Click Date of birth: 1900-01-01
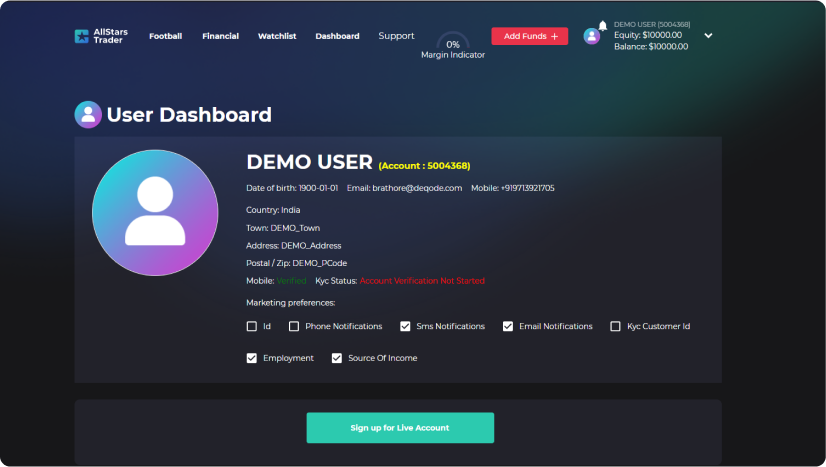The height and width of the screenshot is (467, 826). click(x=292, y=188)
